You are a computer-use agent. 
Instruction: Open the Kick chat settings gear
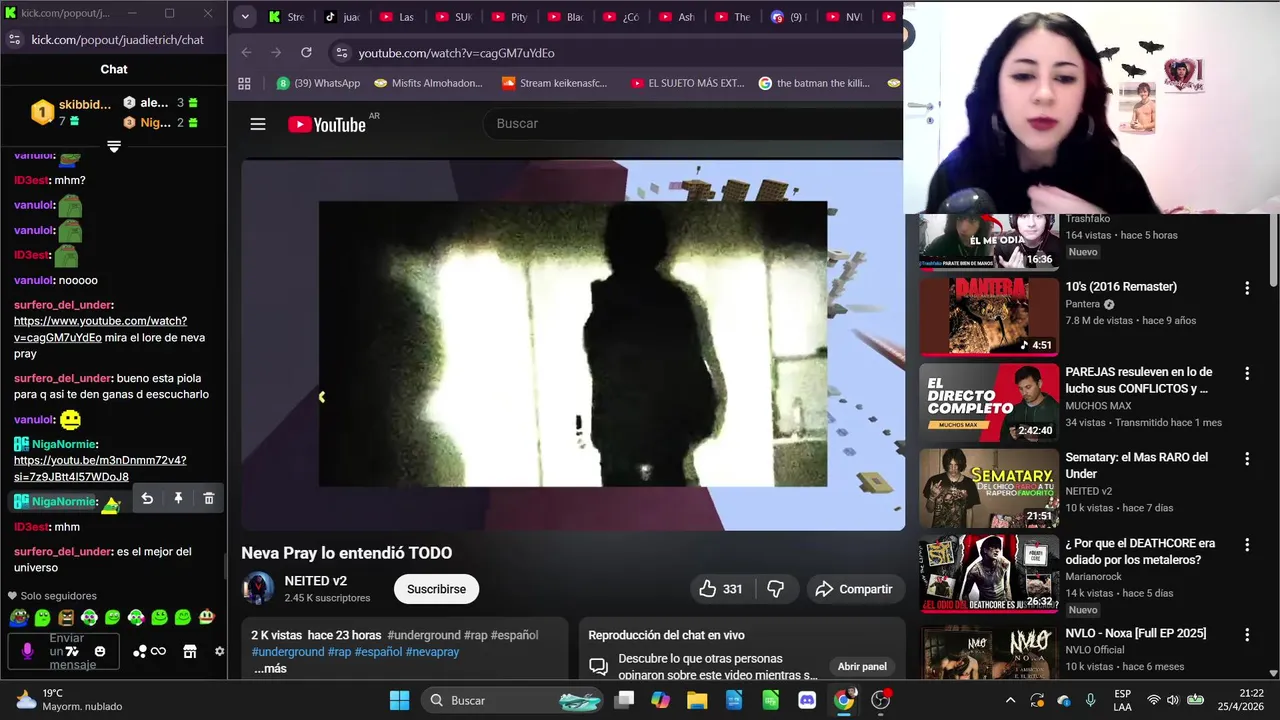(x=220, y=651)
